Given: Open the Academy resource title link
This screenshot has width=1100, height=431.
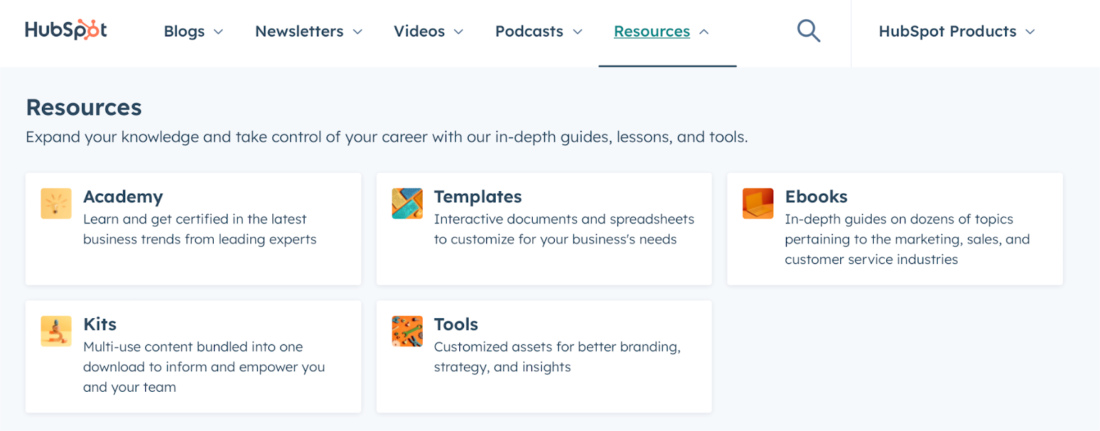Looking at the screenshot, I should 123,197.
